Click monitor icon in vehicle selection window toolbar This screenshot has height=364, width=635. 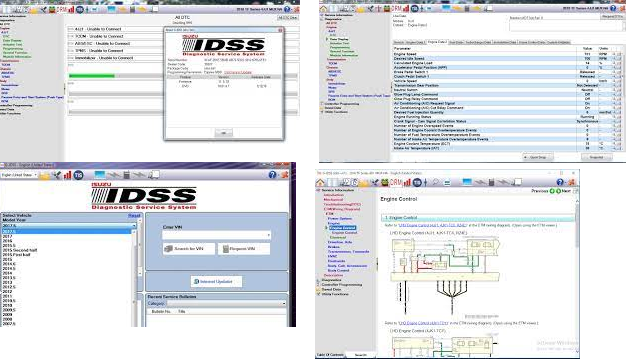tap(99, 175)
